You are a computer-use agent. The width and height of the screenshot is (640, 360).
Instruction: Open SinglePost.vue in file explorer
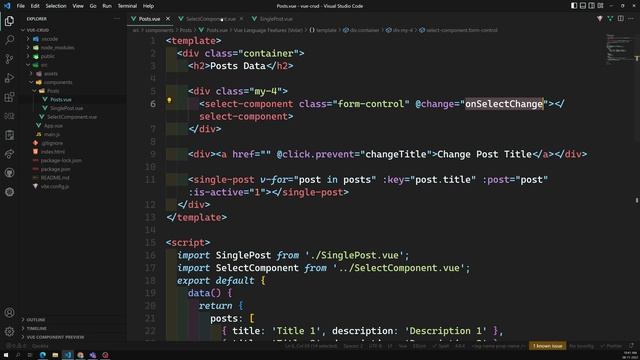67,108
